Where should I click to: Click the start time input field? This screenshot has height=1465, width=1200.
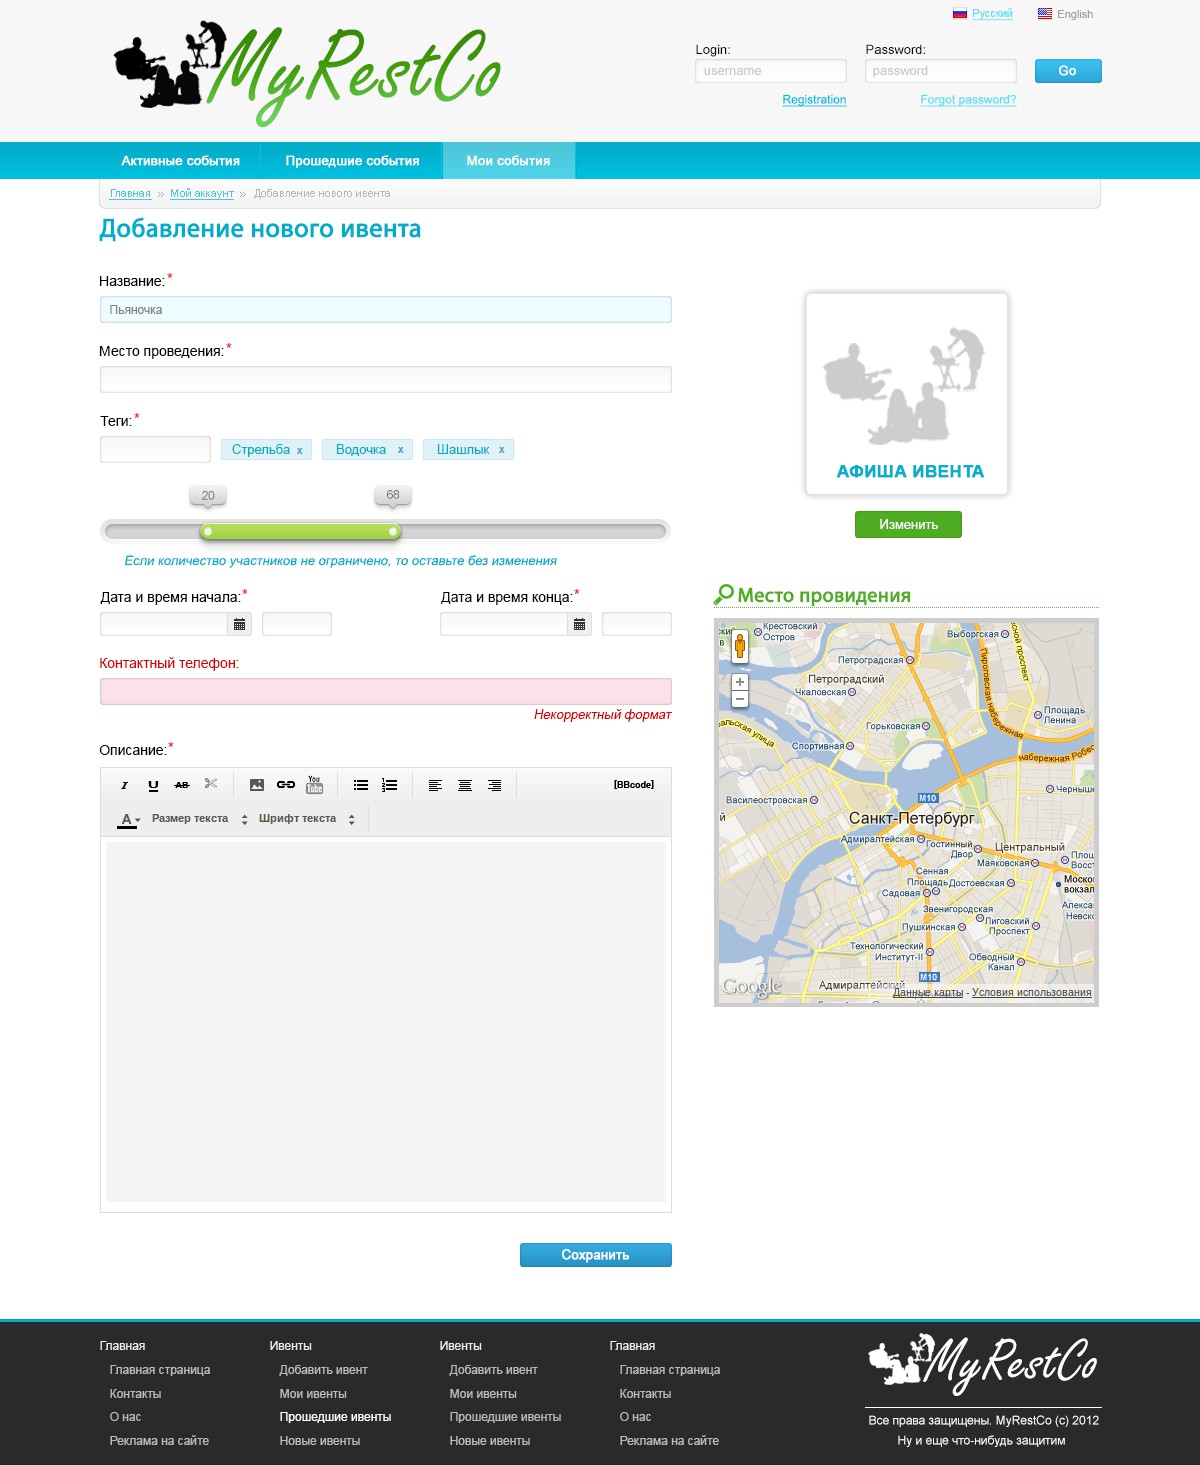[x=297, y=624]
